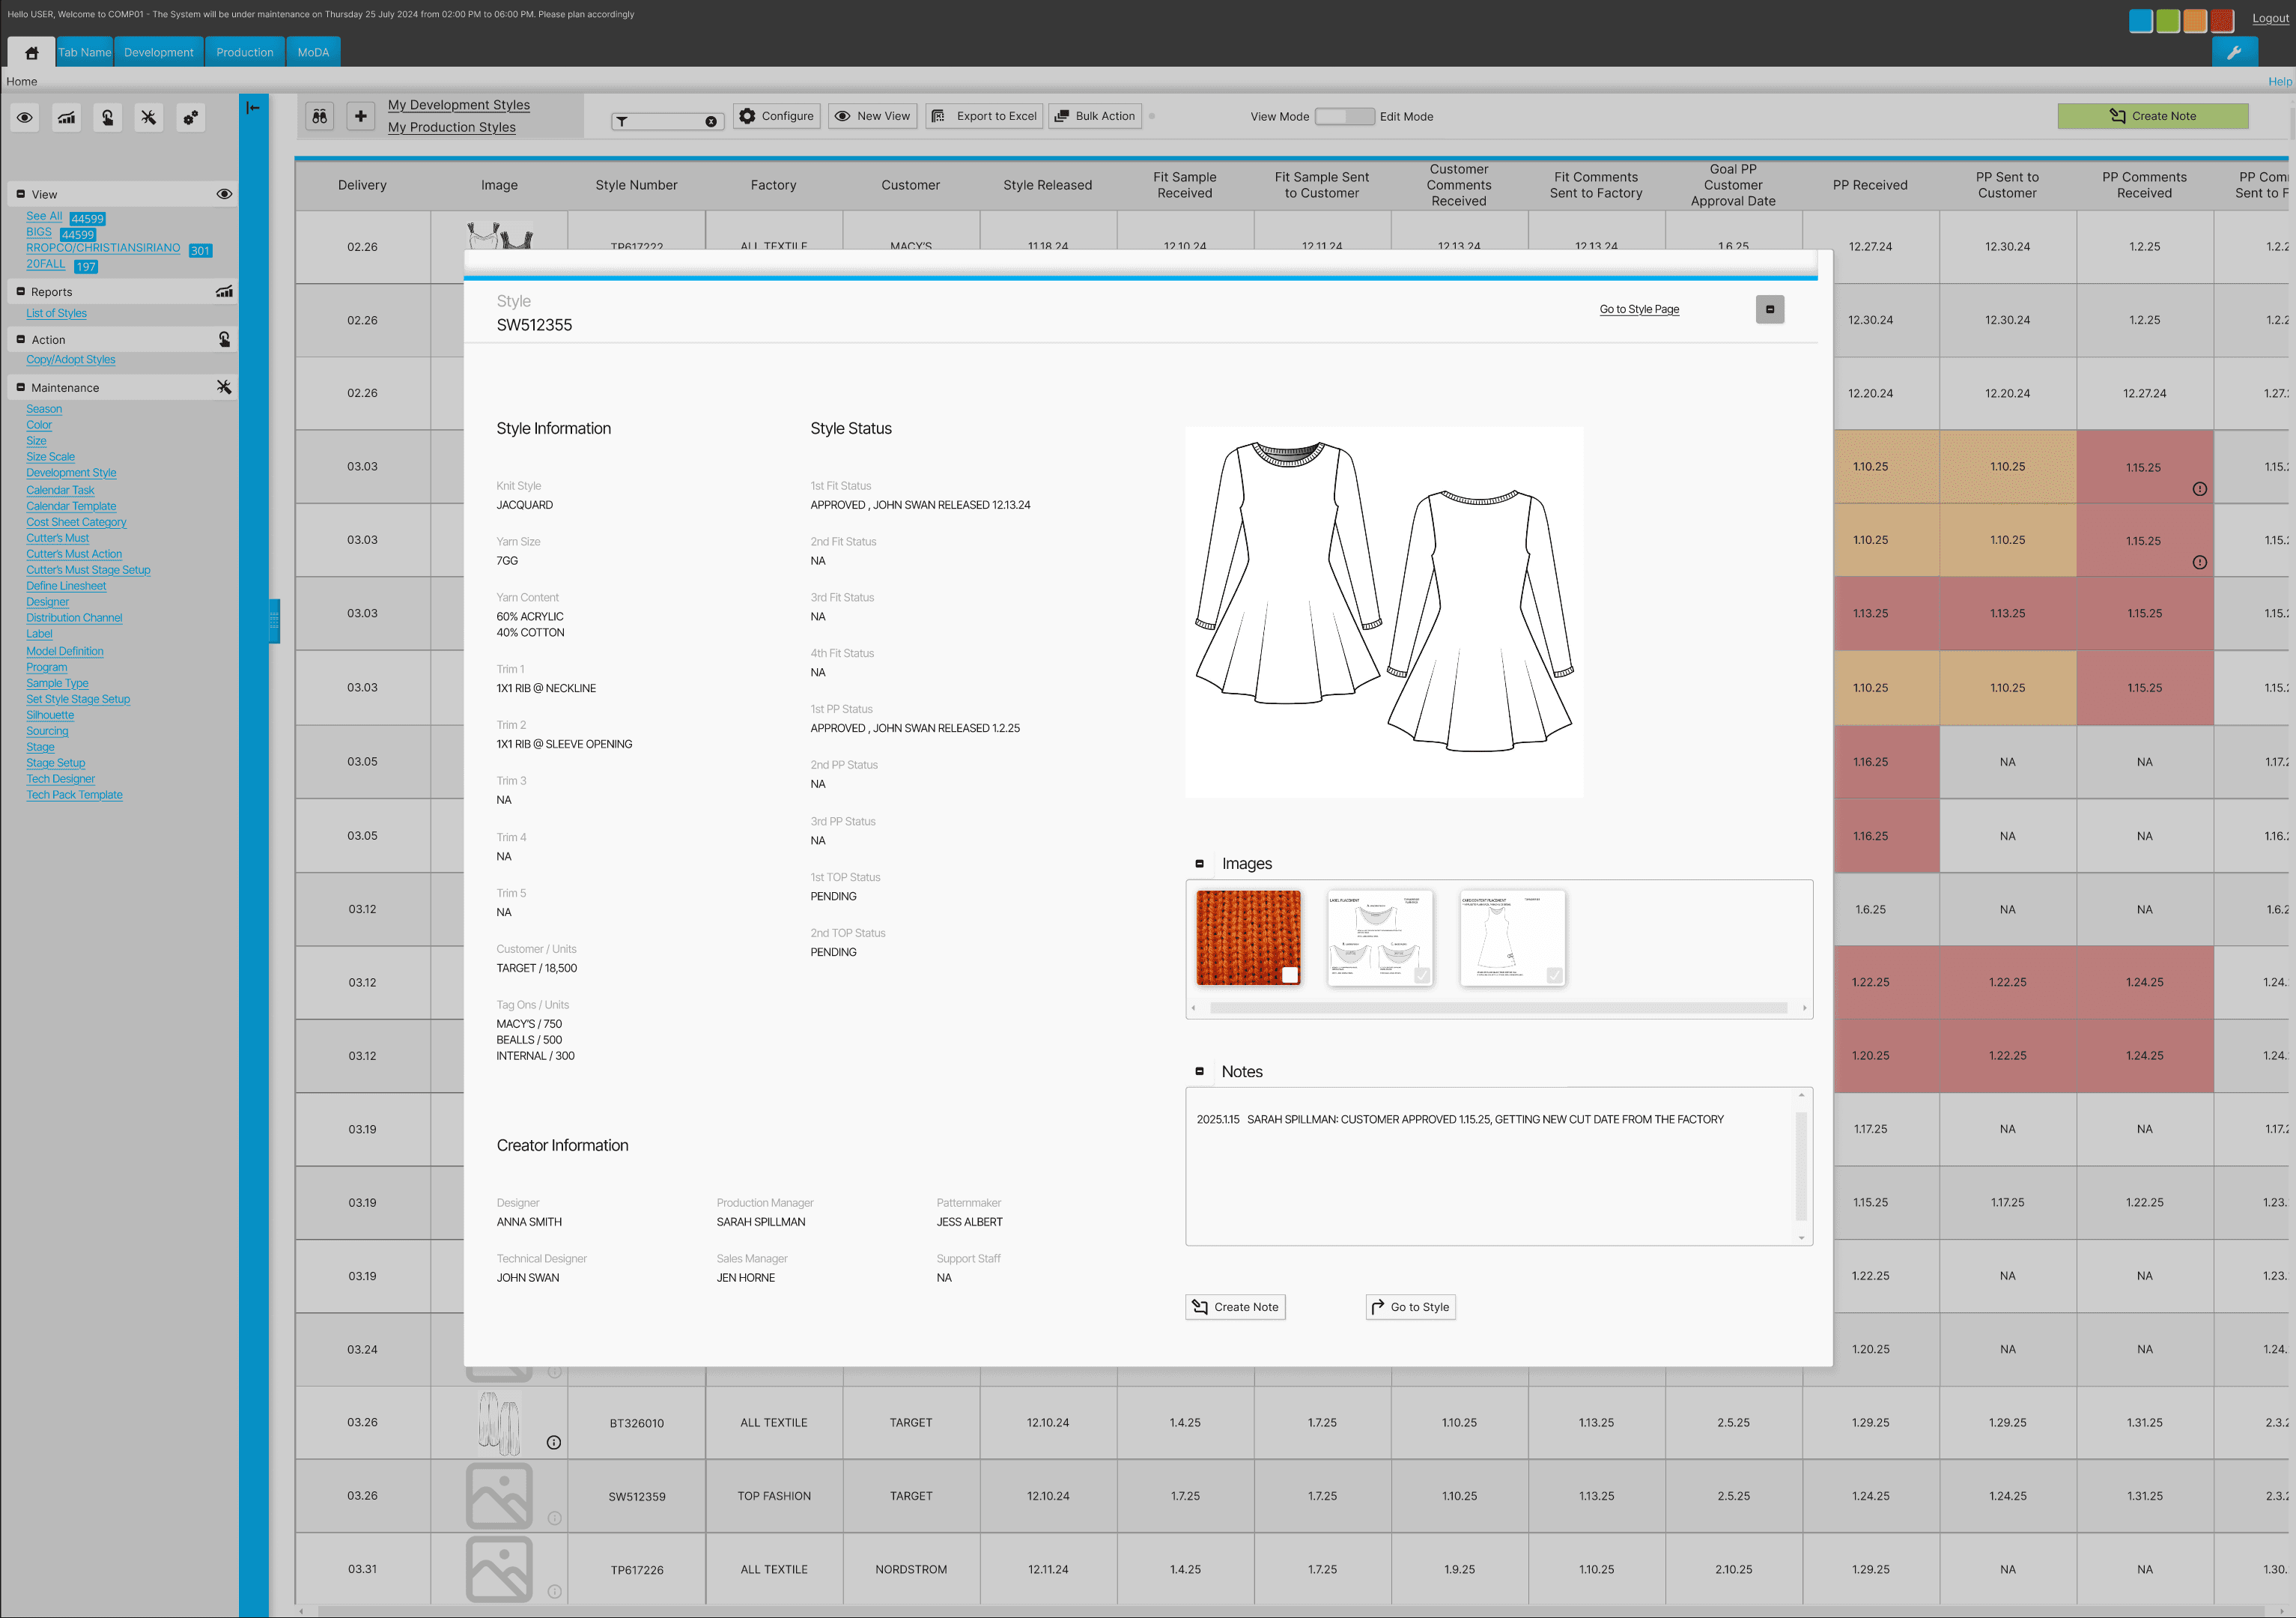Switch to the Production tab
The image size is (2296, 1618).
point(244,53)
